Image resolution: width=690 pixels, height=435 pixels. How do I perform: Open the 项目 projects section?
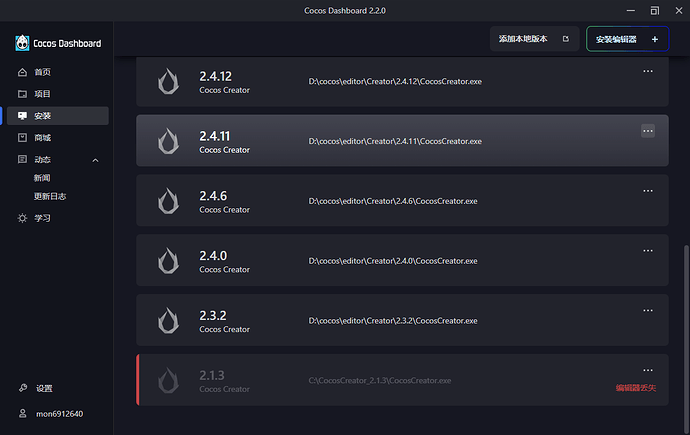point(42,94)
